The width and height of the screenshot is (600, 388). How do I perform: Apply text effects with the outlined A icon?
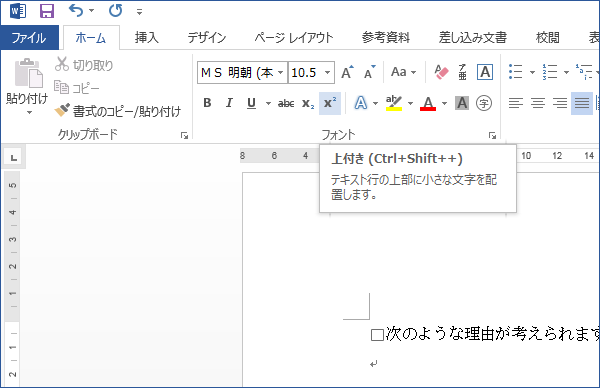360,103
